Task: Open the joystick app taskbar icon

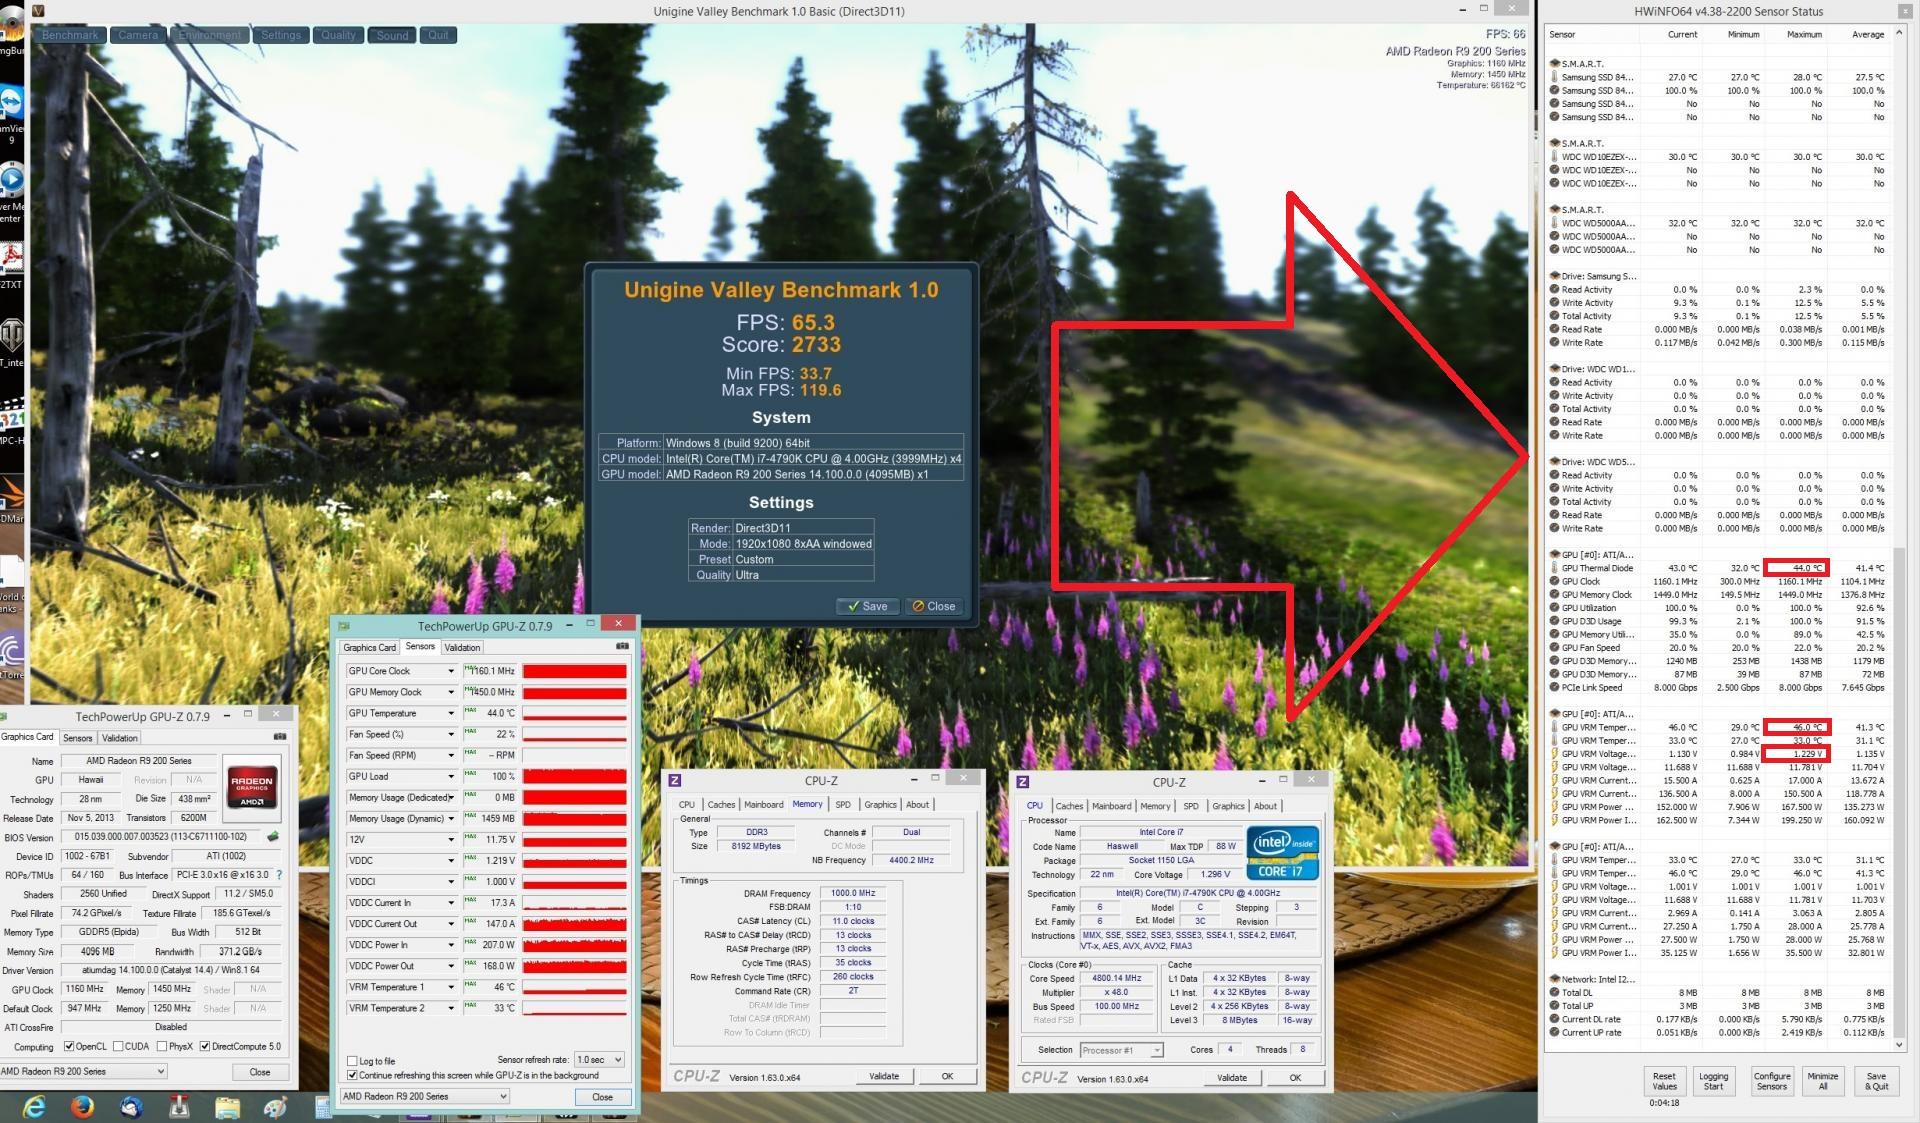Action: [179, 1106]
